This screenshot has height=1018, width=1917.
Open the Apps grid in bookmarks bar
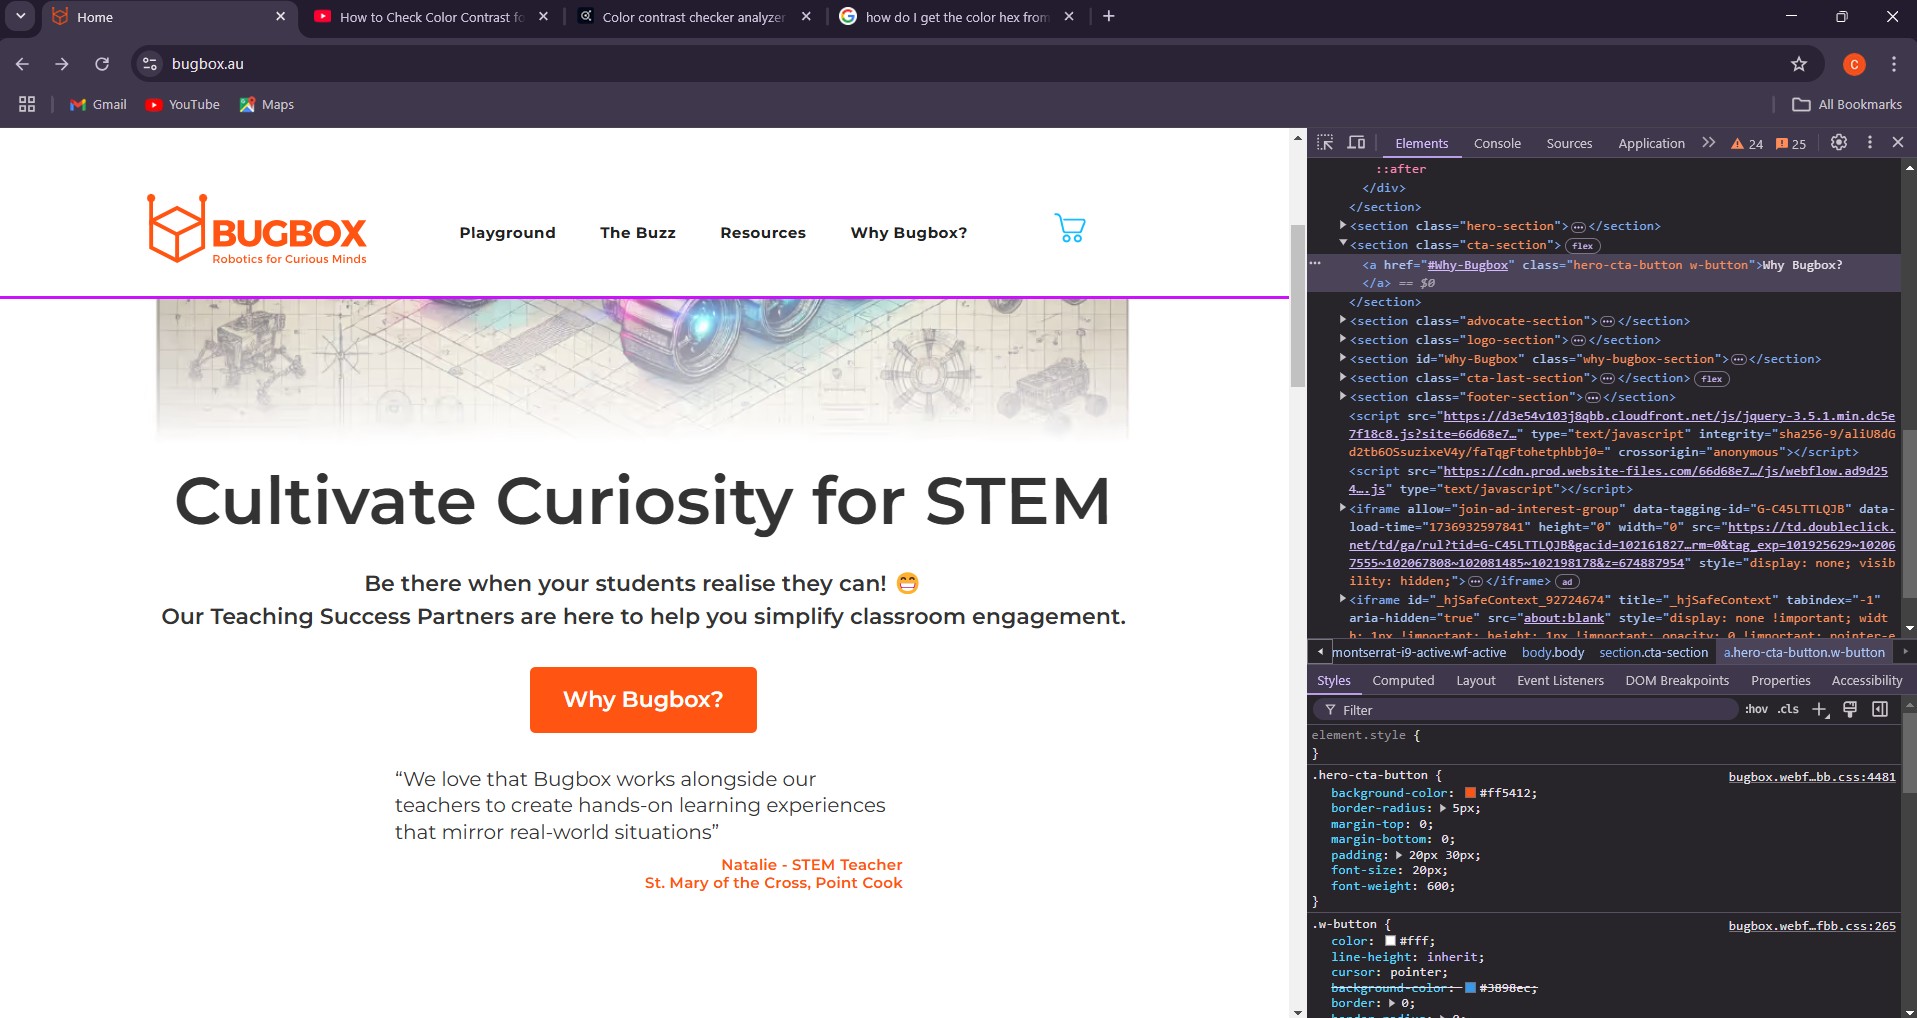point(27,104)
